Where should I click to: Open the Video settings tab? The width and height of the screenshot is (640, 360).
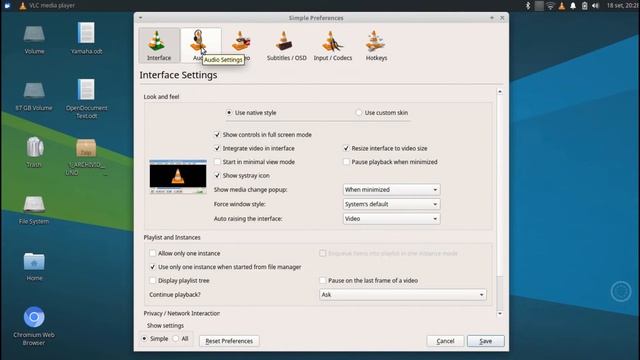tap(241, 46)
